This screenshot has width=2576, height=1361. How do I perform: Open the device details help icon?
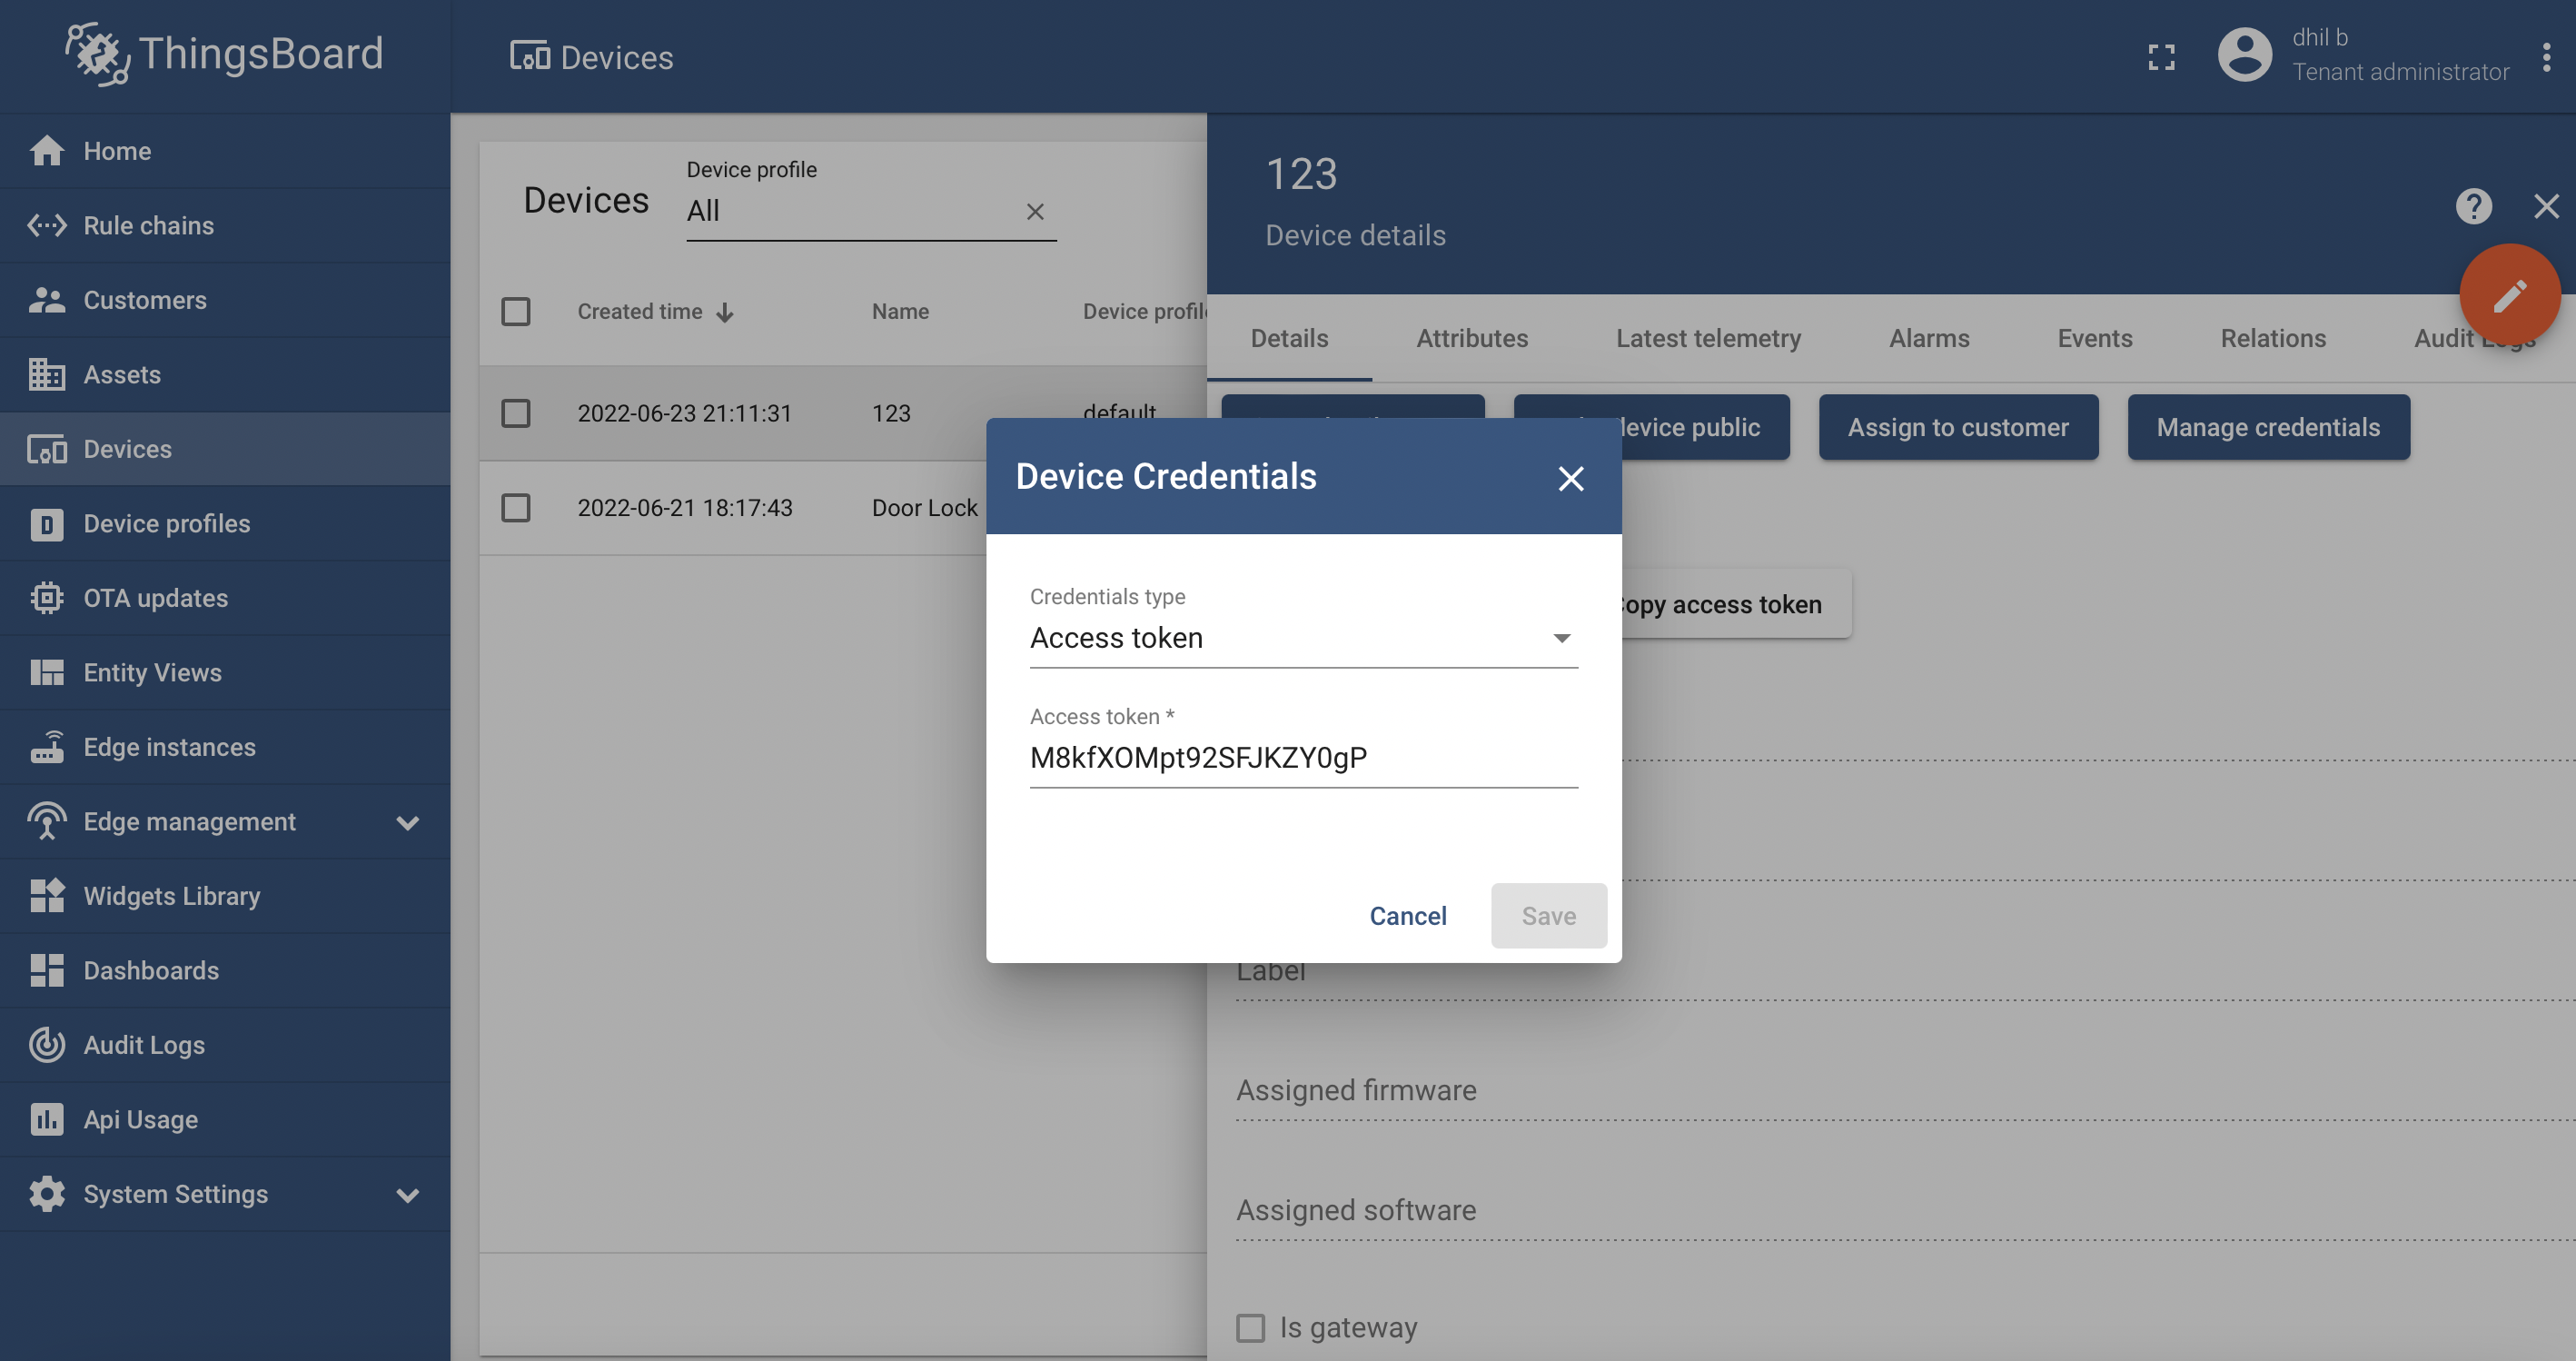coord(2473,207)
